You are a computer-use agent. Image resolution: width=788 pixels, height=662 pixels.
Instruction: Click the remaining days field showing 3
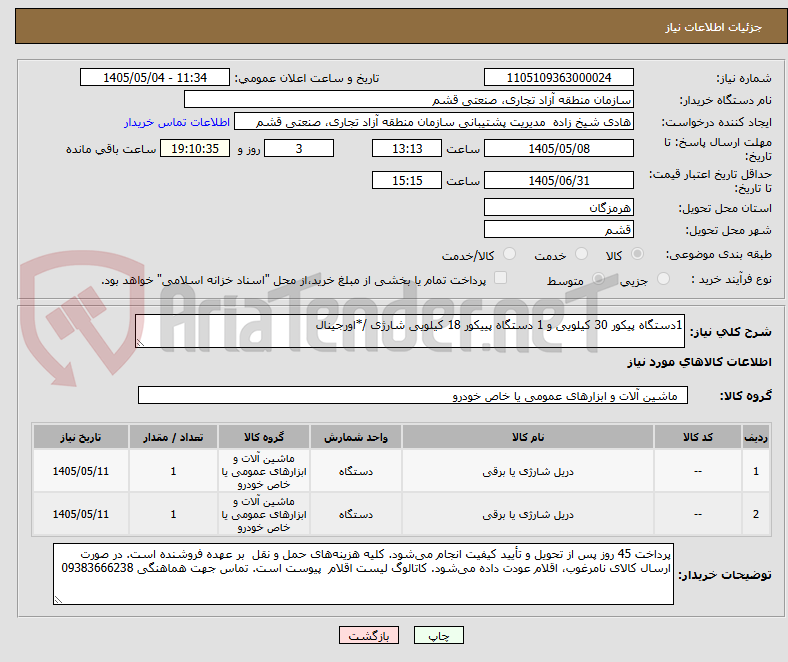point(299,148)
